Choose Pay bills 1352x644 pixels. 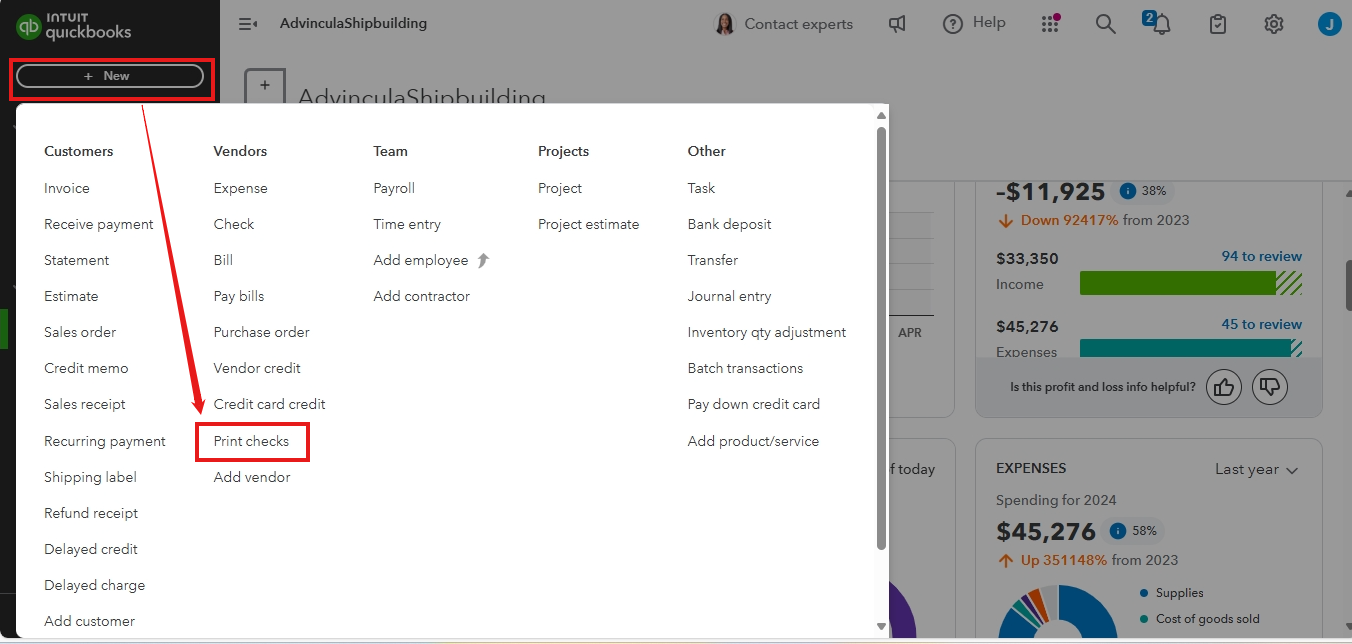click(x=239, y=296)
